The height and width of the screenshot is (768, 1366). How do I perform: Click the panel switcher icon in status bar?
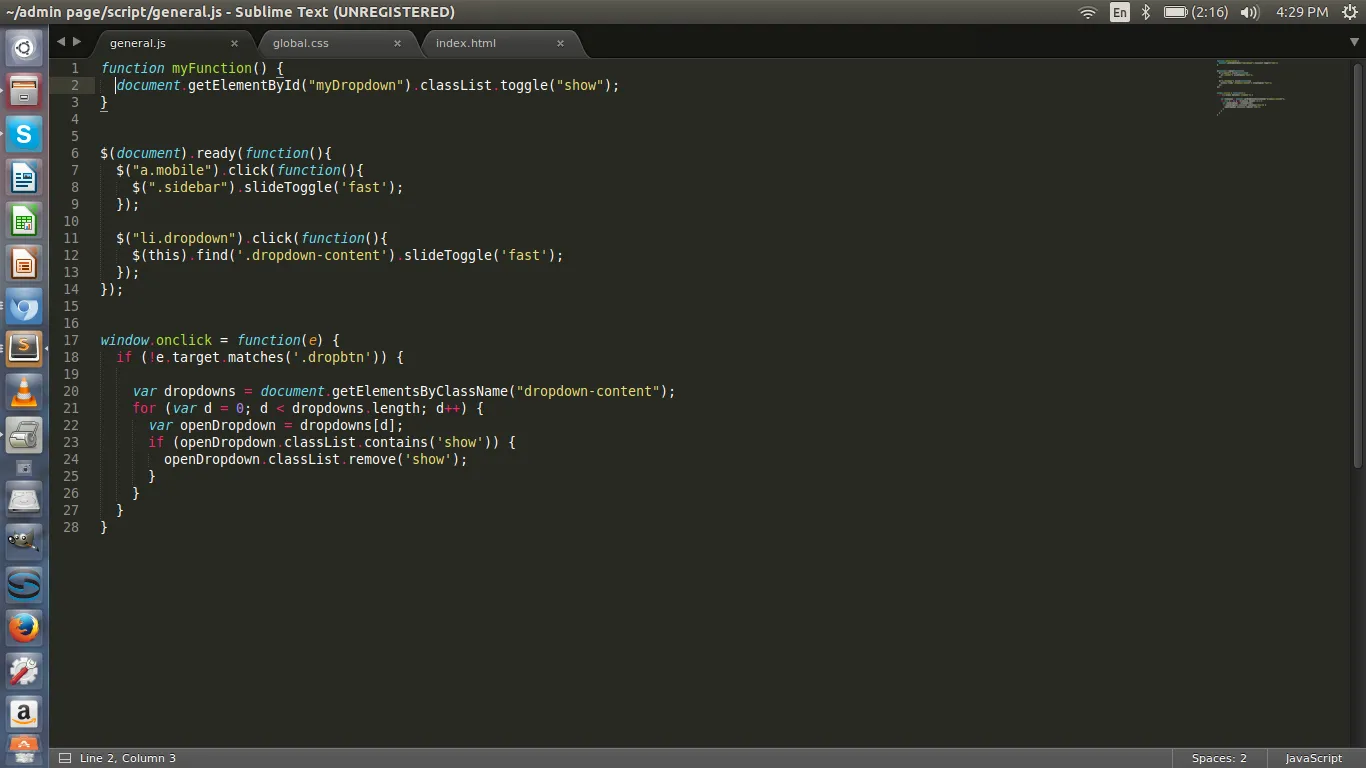[65, 758]
